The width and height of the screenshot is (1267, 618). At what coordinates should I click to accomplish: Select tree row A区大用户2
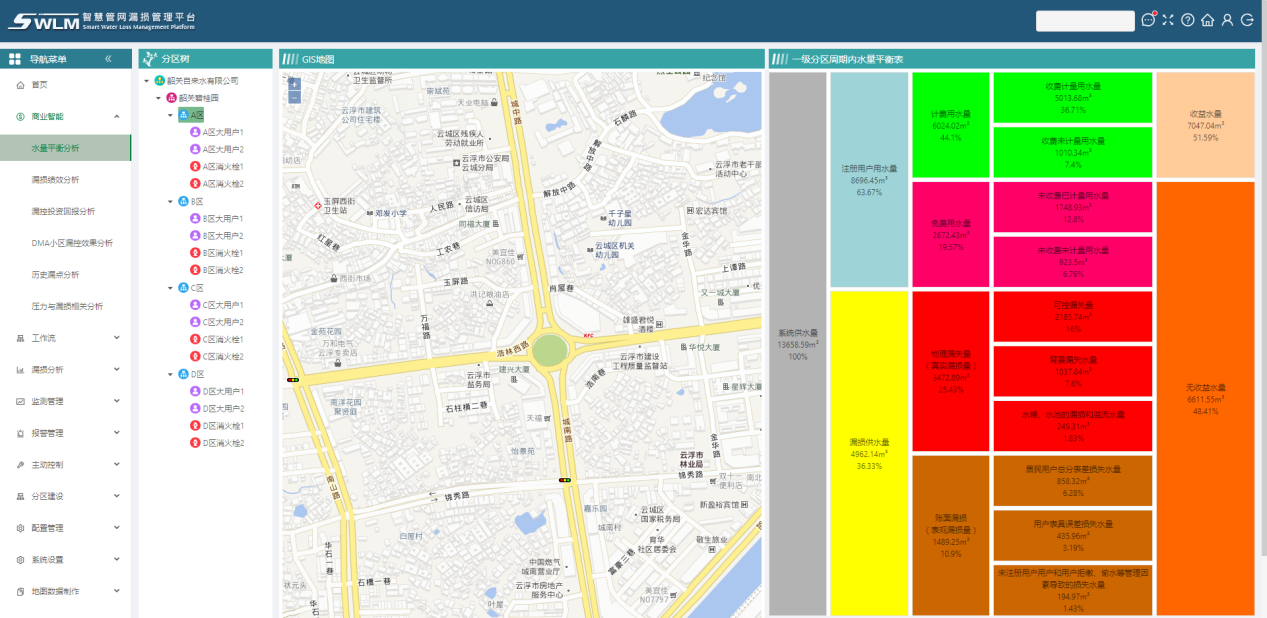tap(217, 150)
